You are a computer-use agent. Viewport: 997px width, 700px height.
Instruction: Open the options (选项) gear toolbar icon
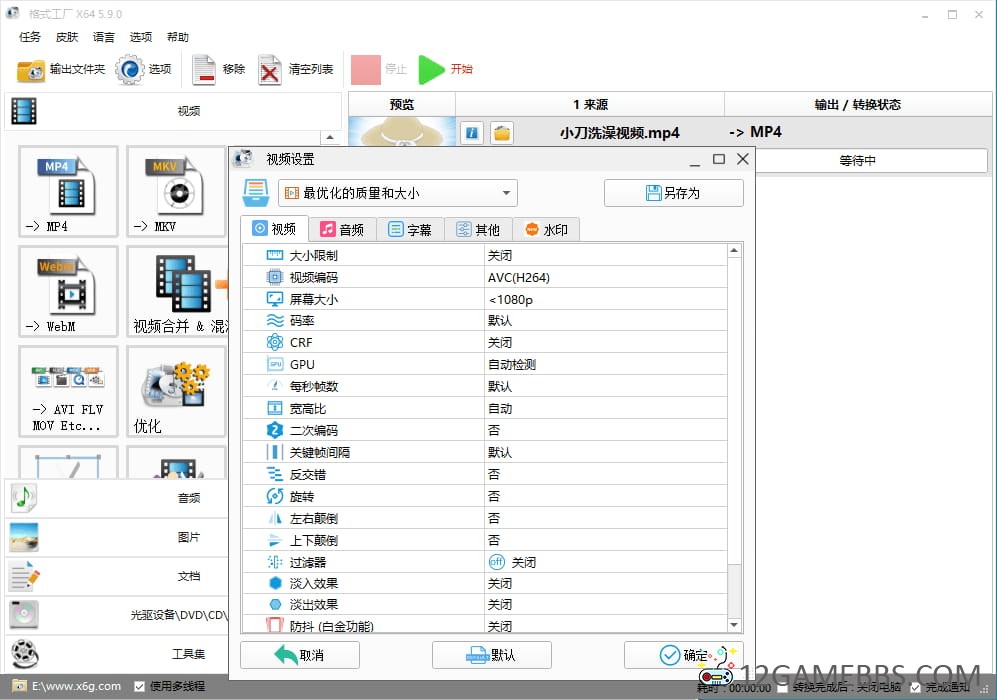pos(130,70)
